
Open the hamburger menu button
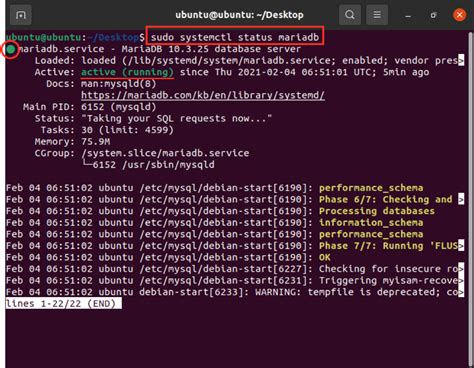(x=377, y=15)
